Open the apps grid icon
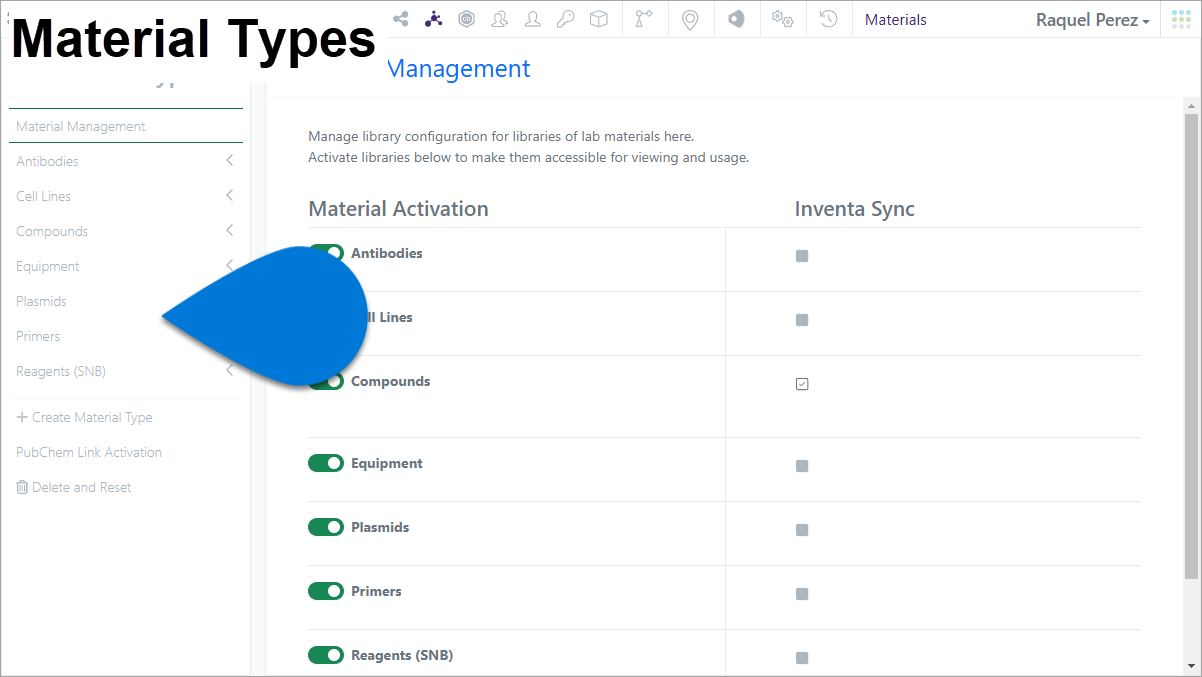The image size is (1202, 677). click(x=1181, y=19)
